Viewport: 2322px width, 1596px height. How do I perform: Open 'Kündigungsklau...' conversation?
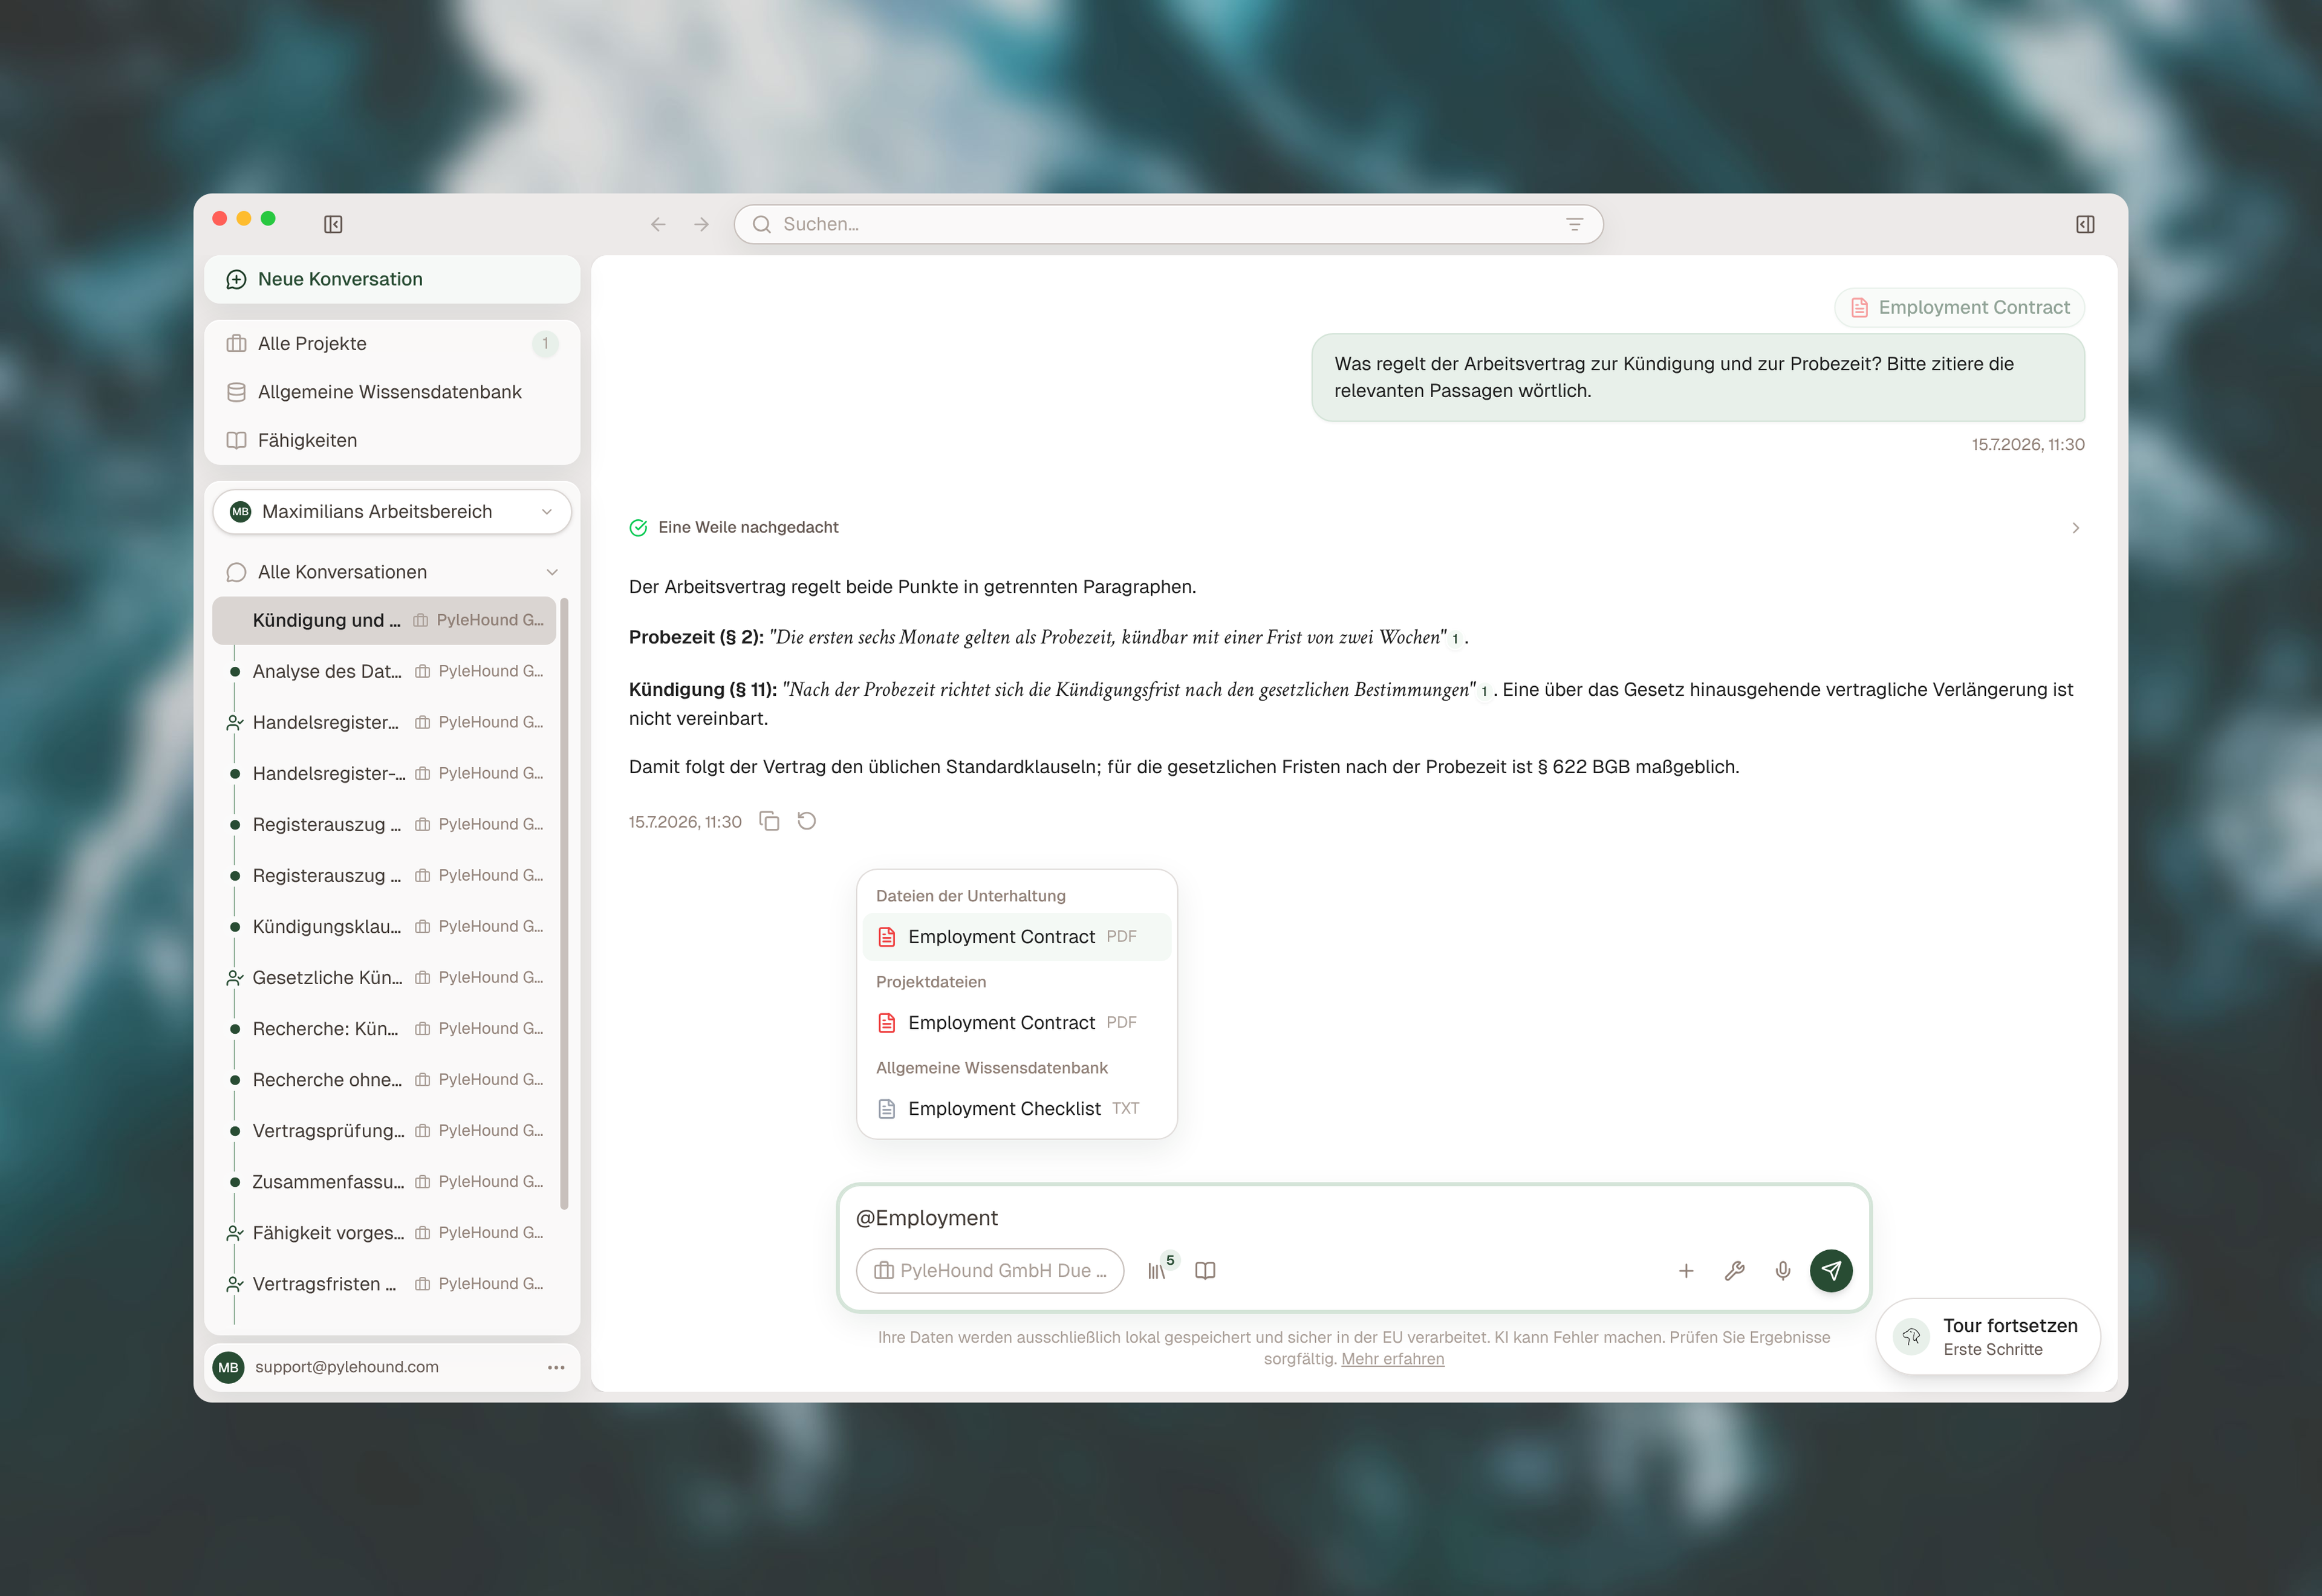(x=385, y=926)
